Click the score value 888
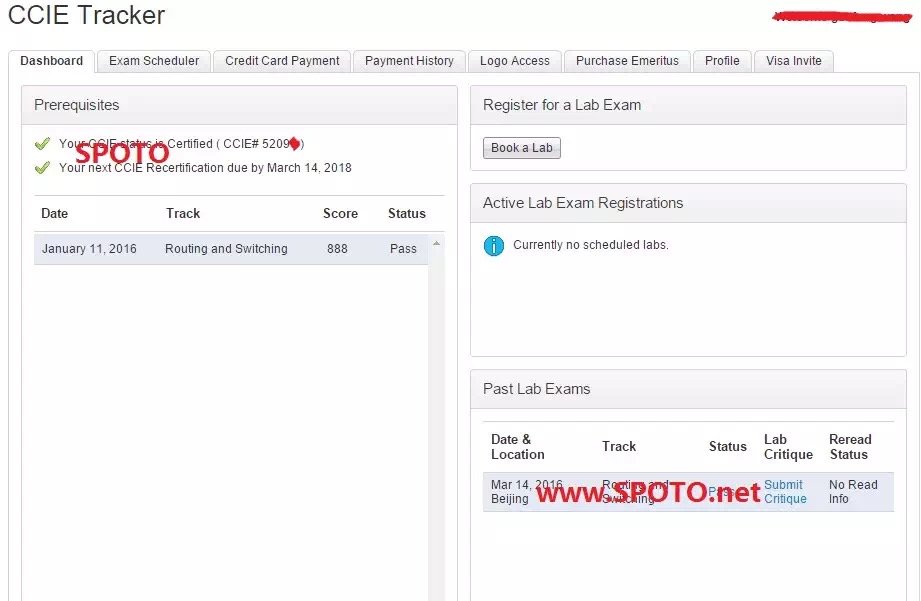The height and width of the screenshot is (601, 921). (337, 249)
